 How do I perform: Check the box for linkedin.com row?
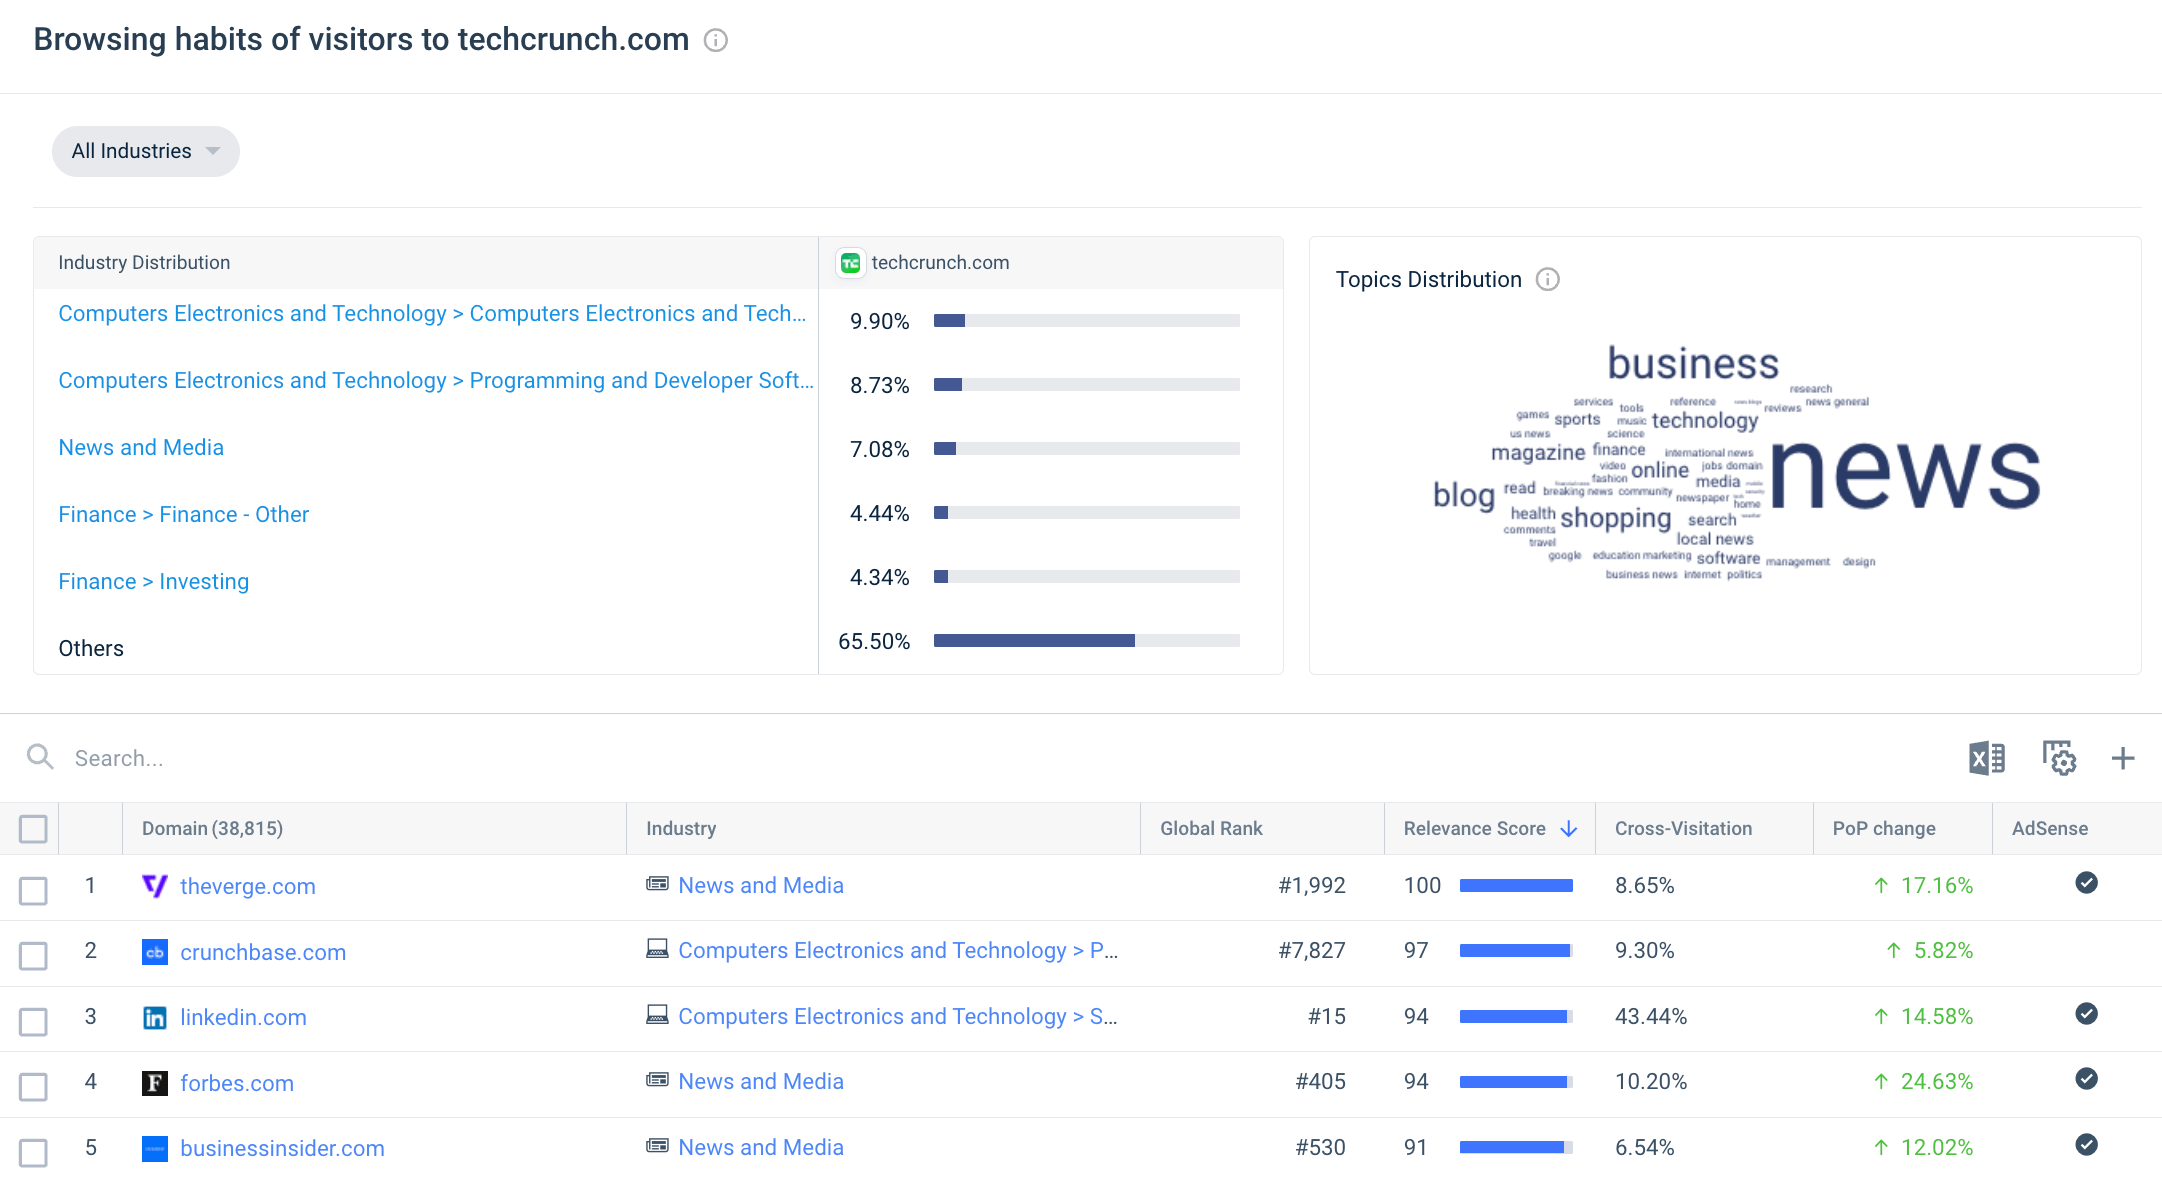tap(33, 1021)
